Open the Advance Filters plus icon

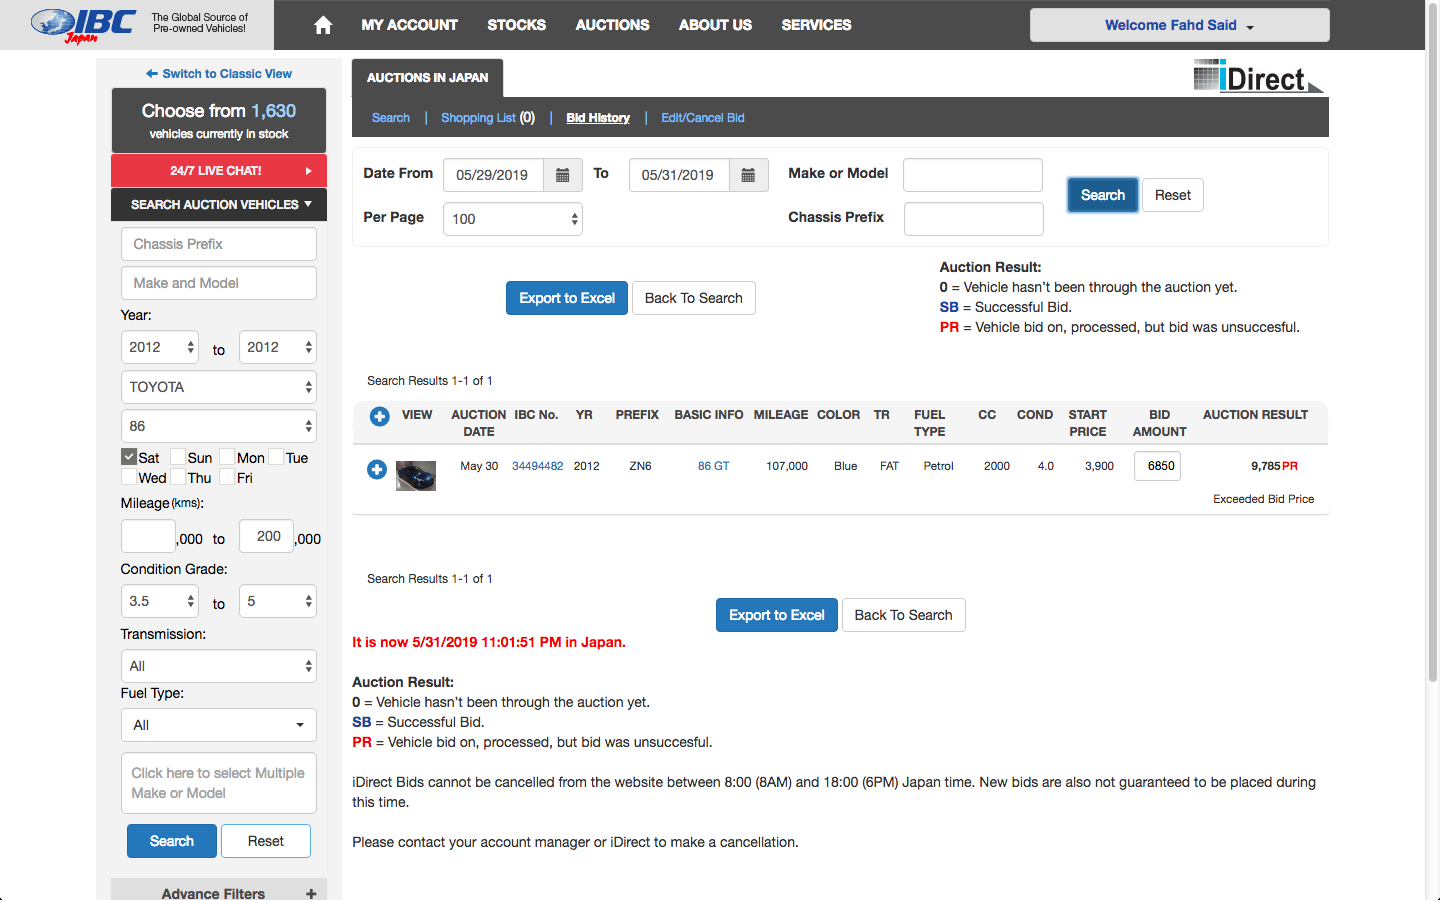coord(311,894)
